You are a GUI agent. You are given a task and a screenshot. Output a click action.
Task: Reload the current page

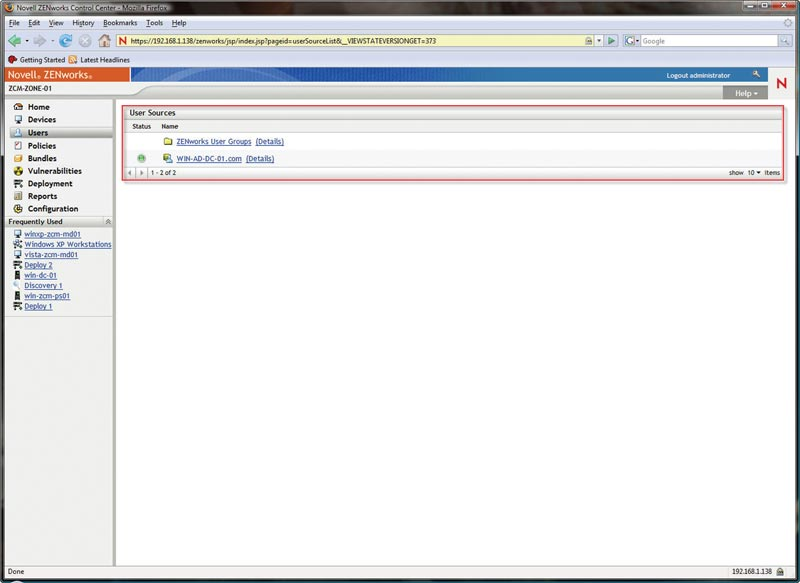tap(65, 41)
